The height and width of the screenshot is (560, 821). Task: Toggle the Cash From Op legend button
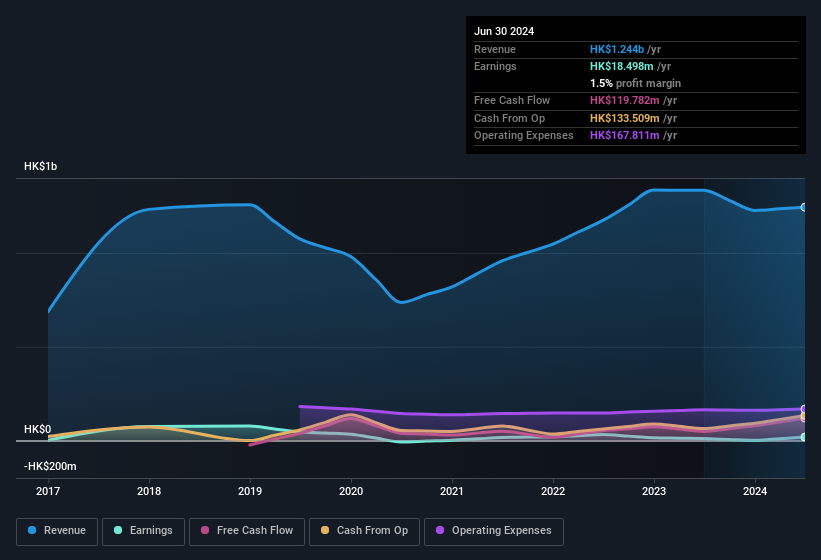click(364, 531)
